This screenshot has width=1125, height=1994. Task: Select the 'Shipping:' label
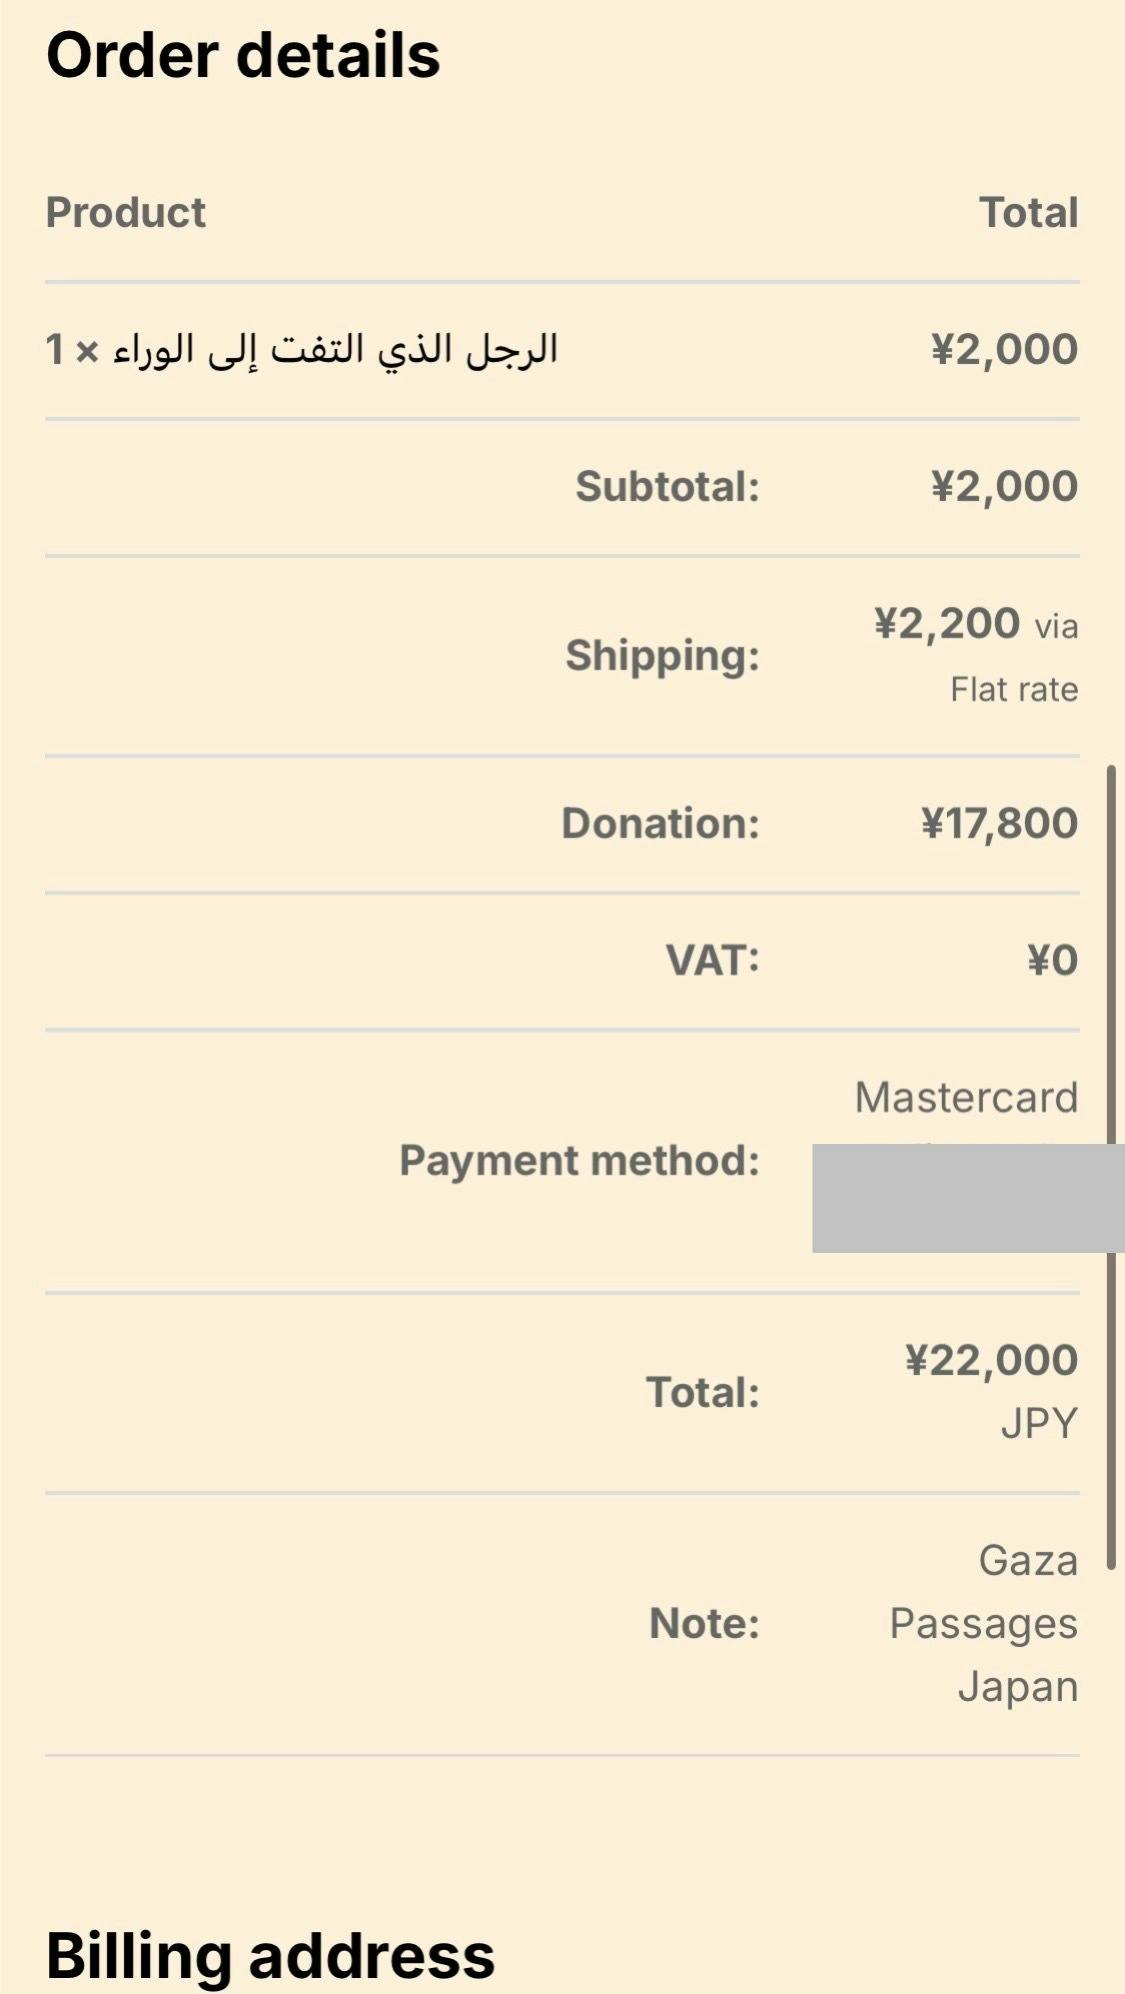point(662,656)
